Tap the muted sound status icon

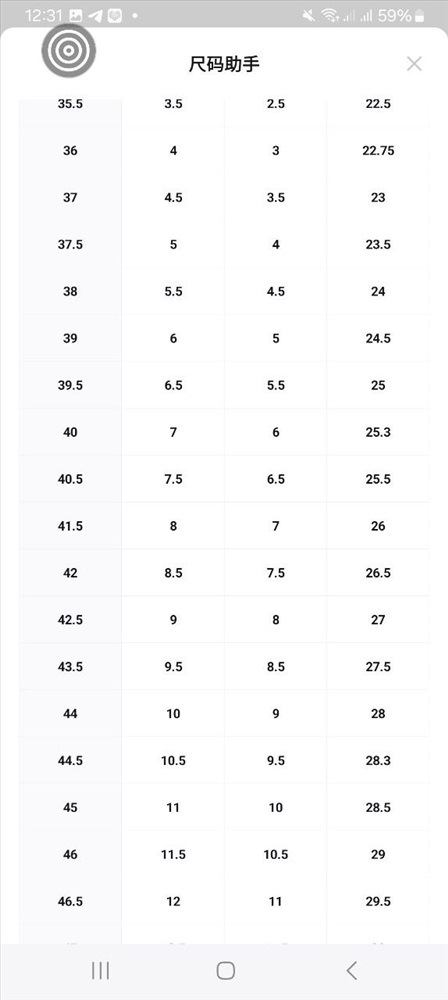click(x=309, y=16)
